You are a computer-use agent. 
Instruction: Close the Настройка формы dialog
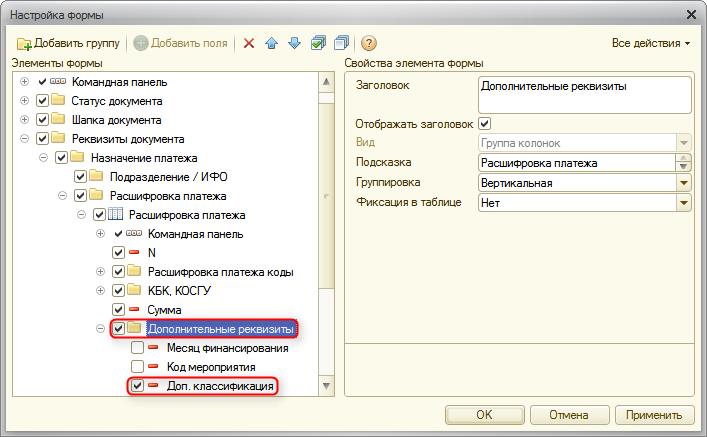(x=691, y=15)
